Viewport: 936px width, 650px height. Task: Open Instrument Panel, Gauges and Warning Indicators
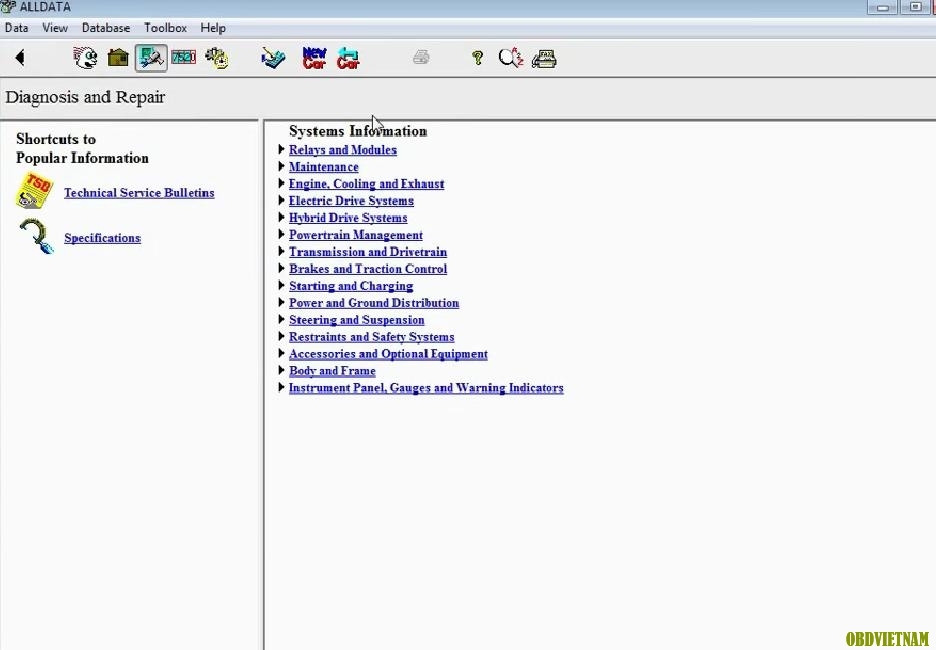pyautogui.click(x=426, y=388)
